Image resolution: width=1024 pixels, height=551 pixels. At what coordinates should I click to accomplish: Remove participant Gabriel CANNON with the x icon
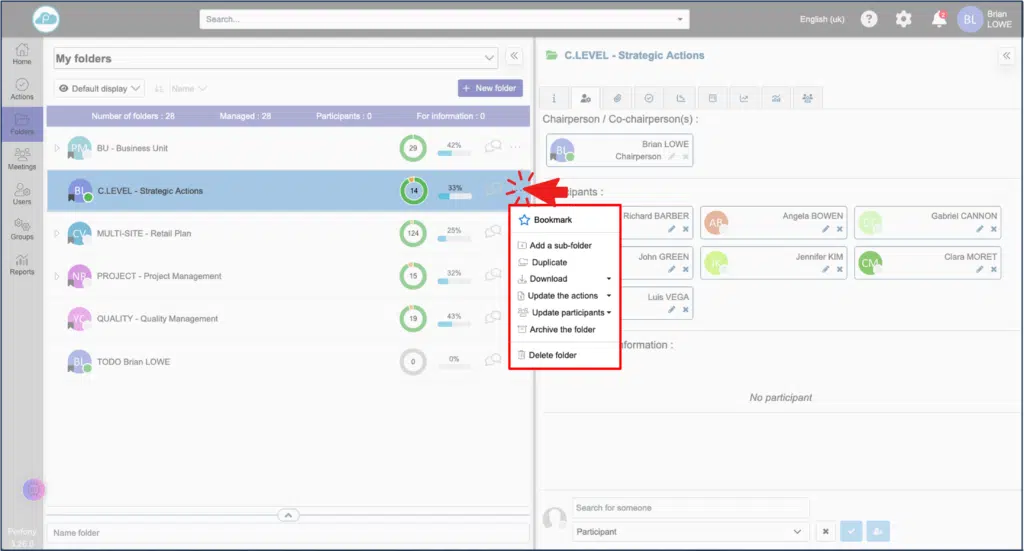click(x=993, y=229)
